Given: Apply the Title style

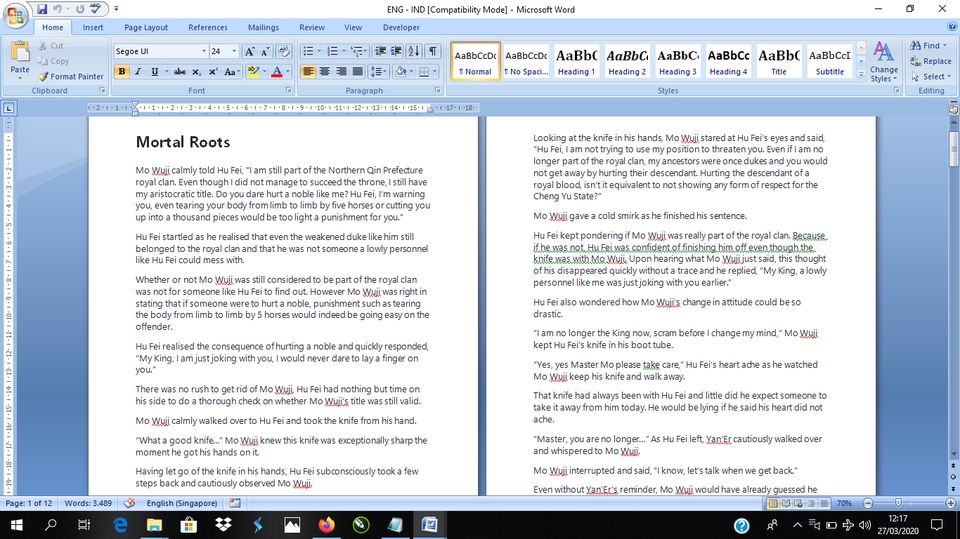Looking at the screenshot, I should (779, 61).
